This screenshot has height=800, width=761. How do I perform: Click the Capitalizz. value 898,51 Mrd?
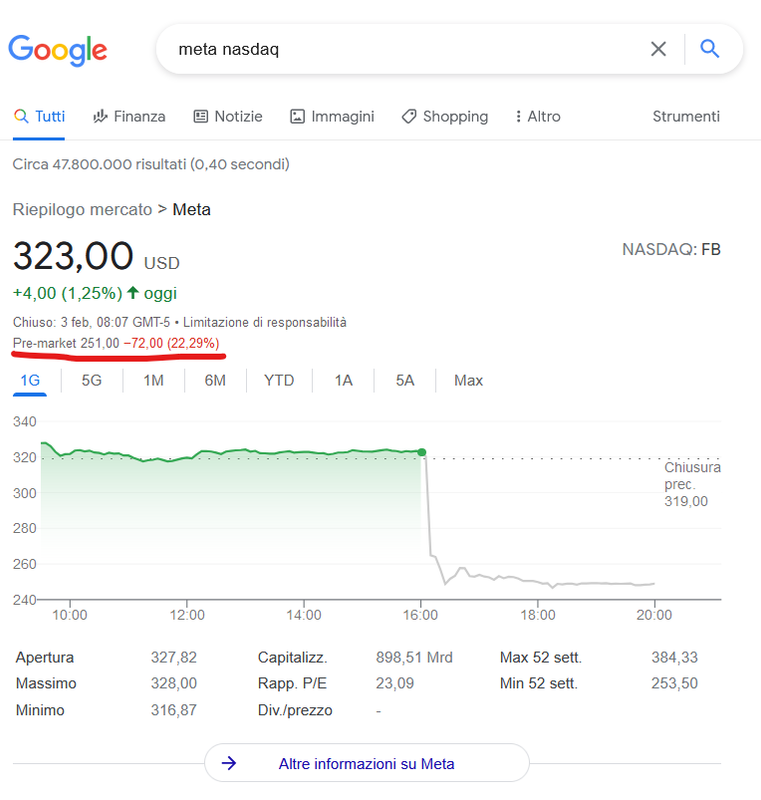pos(414,657)
